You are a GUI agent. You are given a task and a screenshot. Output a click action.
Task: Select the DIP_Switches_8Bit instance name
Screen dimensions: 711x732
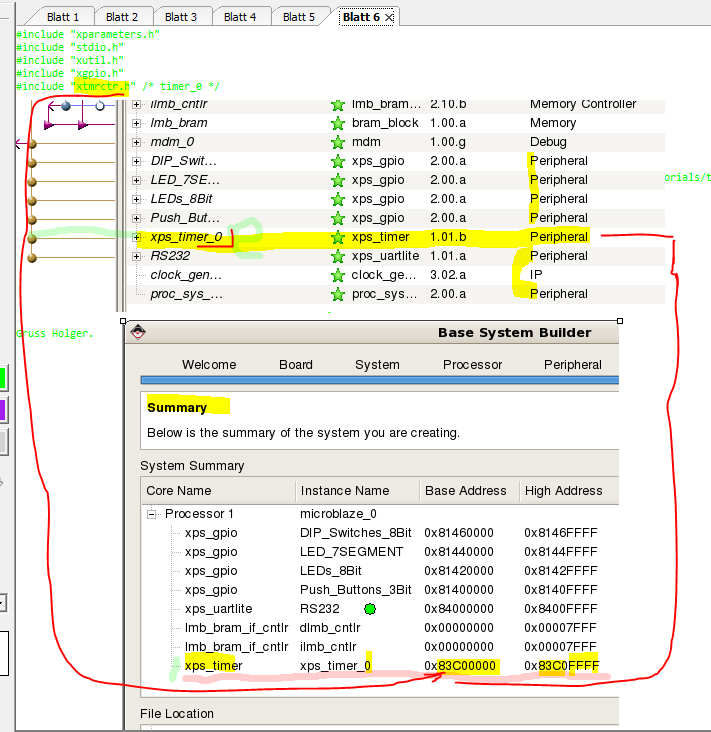click(355, 533)
